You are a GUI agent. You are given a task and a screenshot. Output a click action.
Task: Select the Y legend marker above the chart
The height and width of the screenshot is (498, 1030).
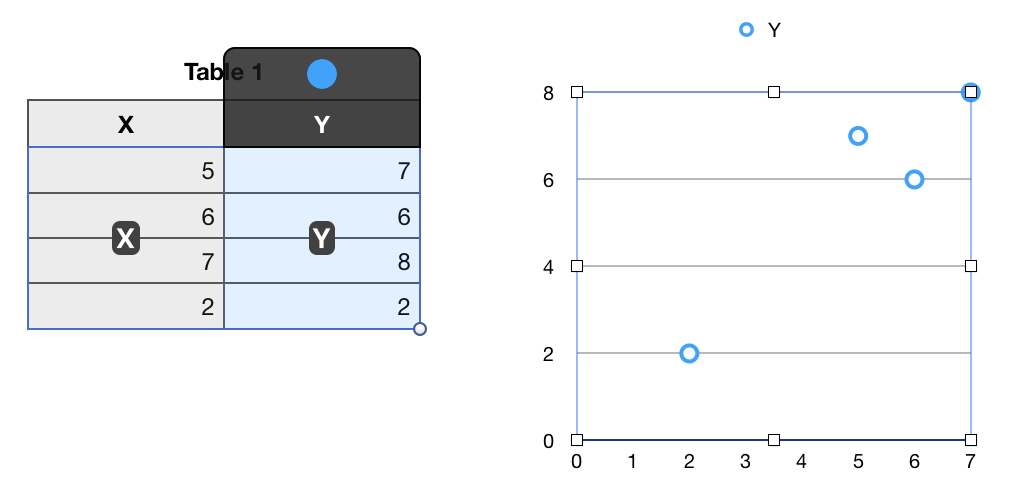(x=746, y=30)
